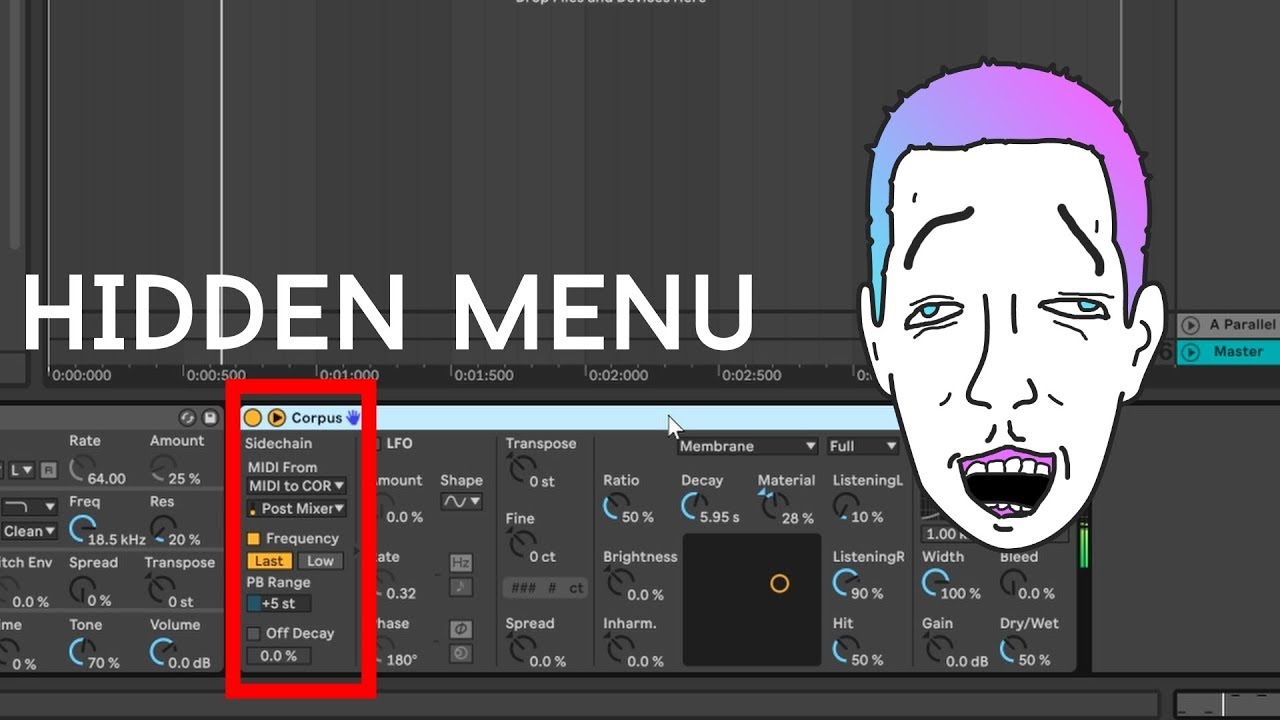Click the orange circle in XY pad
This screenshot has height=720, width=1280.
tap(780, 583)
